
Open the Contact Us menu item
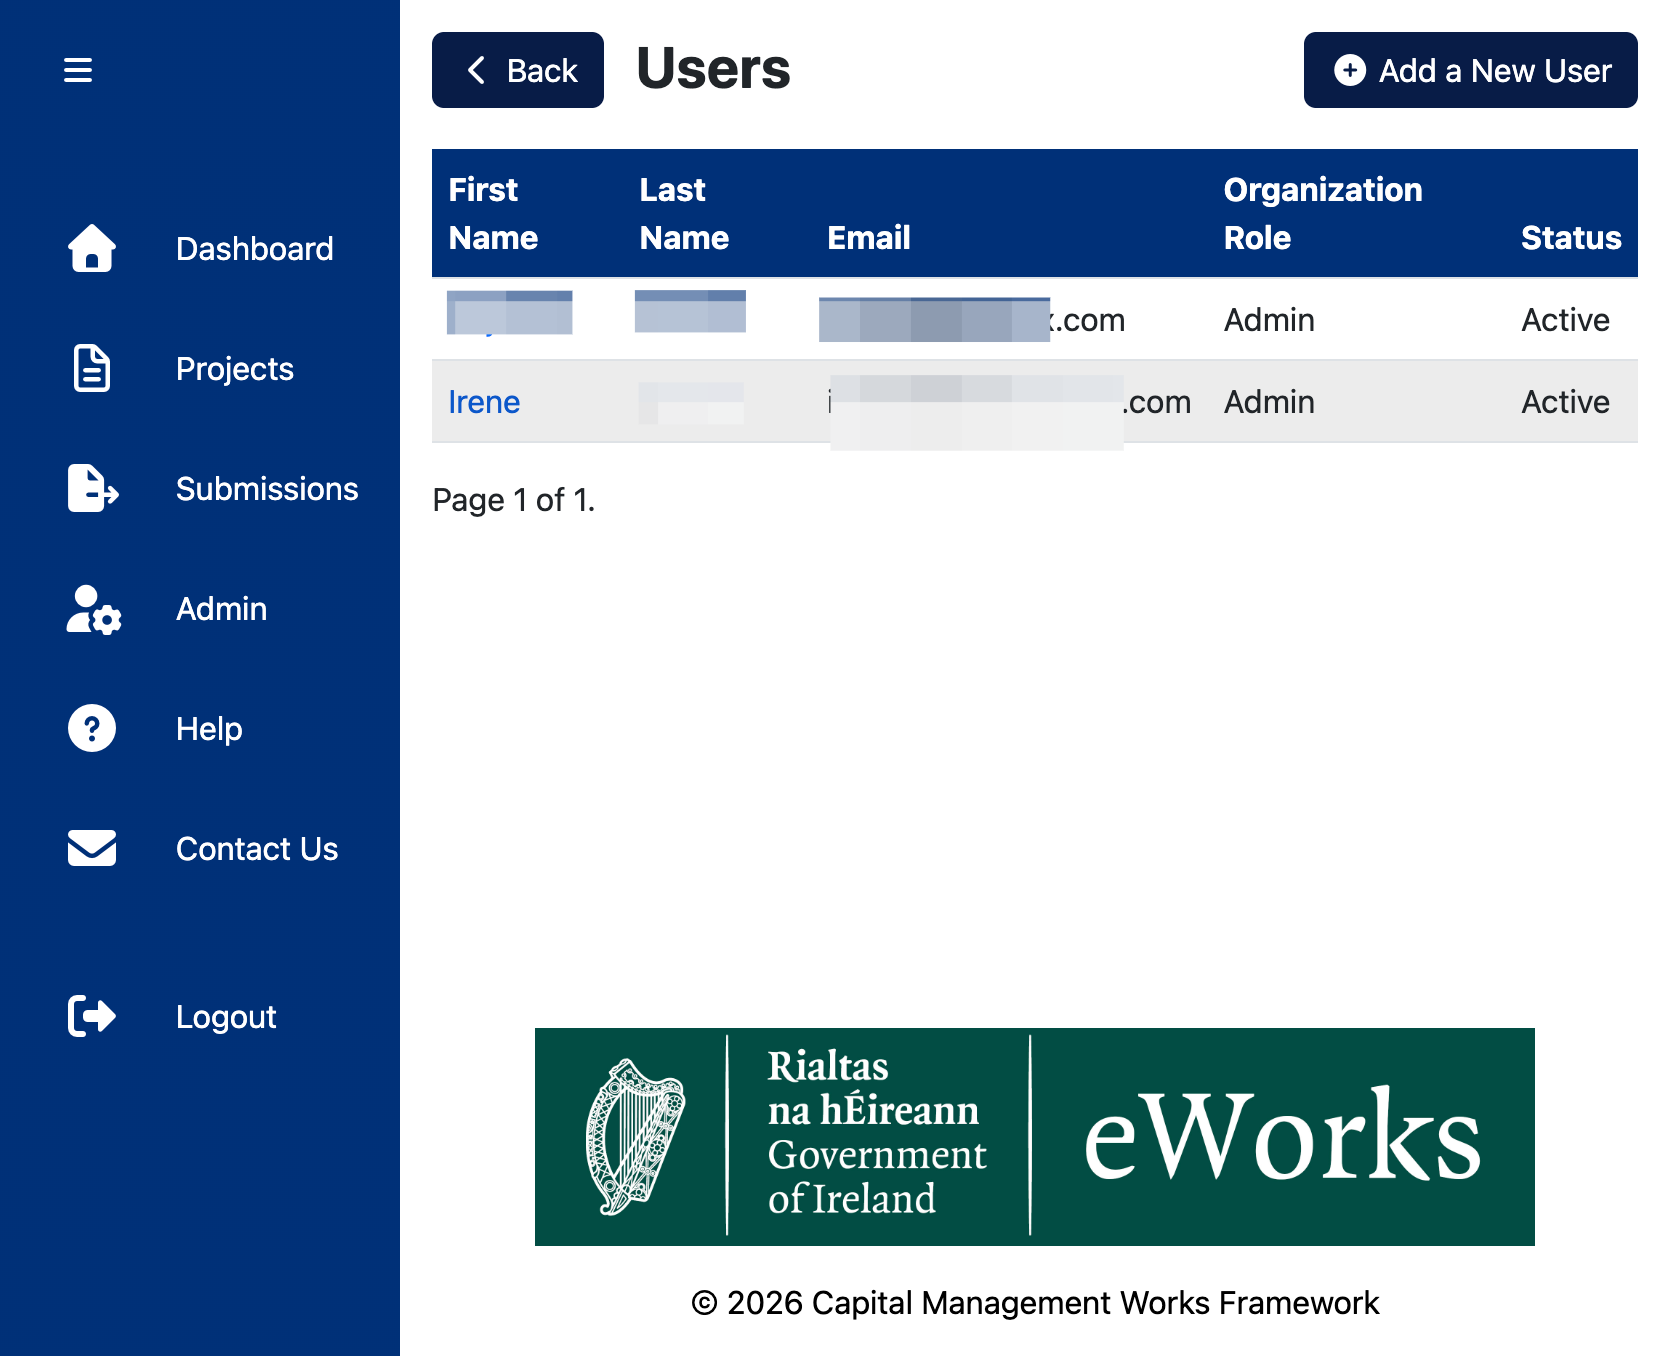tap(257, 849)
